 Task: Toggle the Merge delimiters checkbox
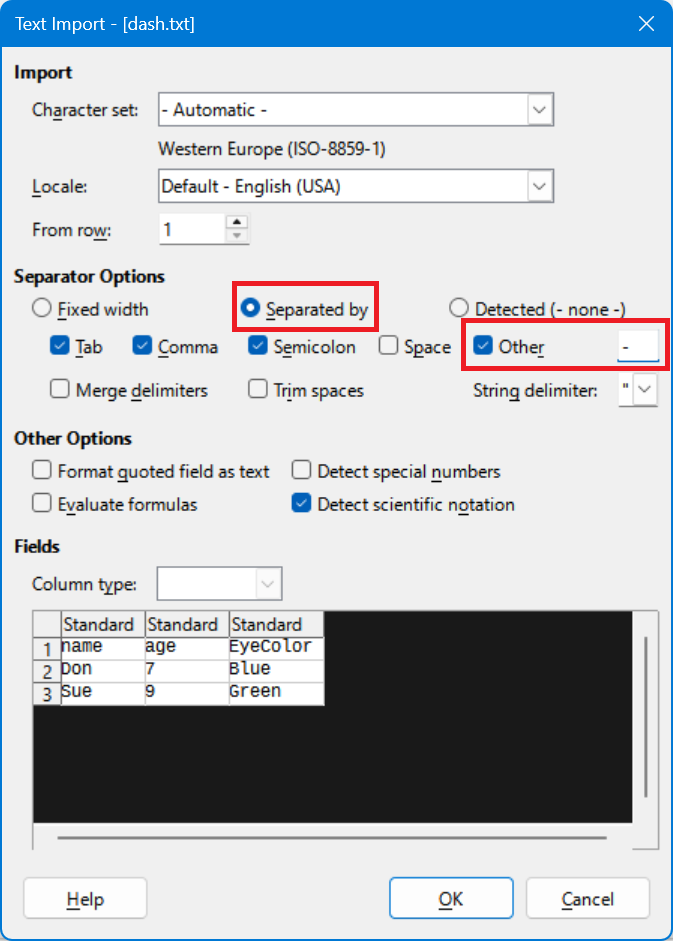(x=60, y=390)
